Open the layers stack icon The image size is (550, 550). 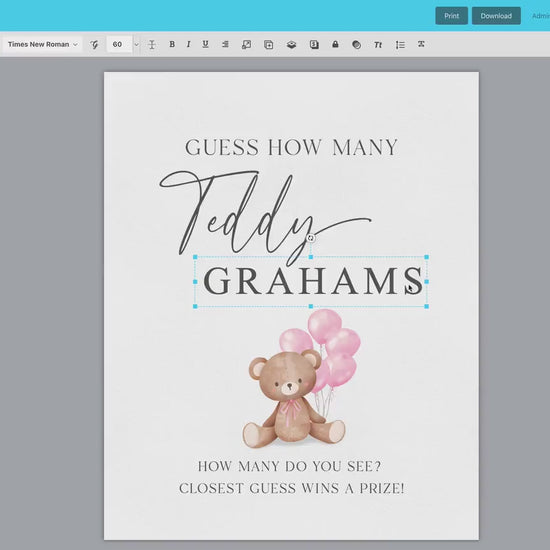tap(291, 45)
